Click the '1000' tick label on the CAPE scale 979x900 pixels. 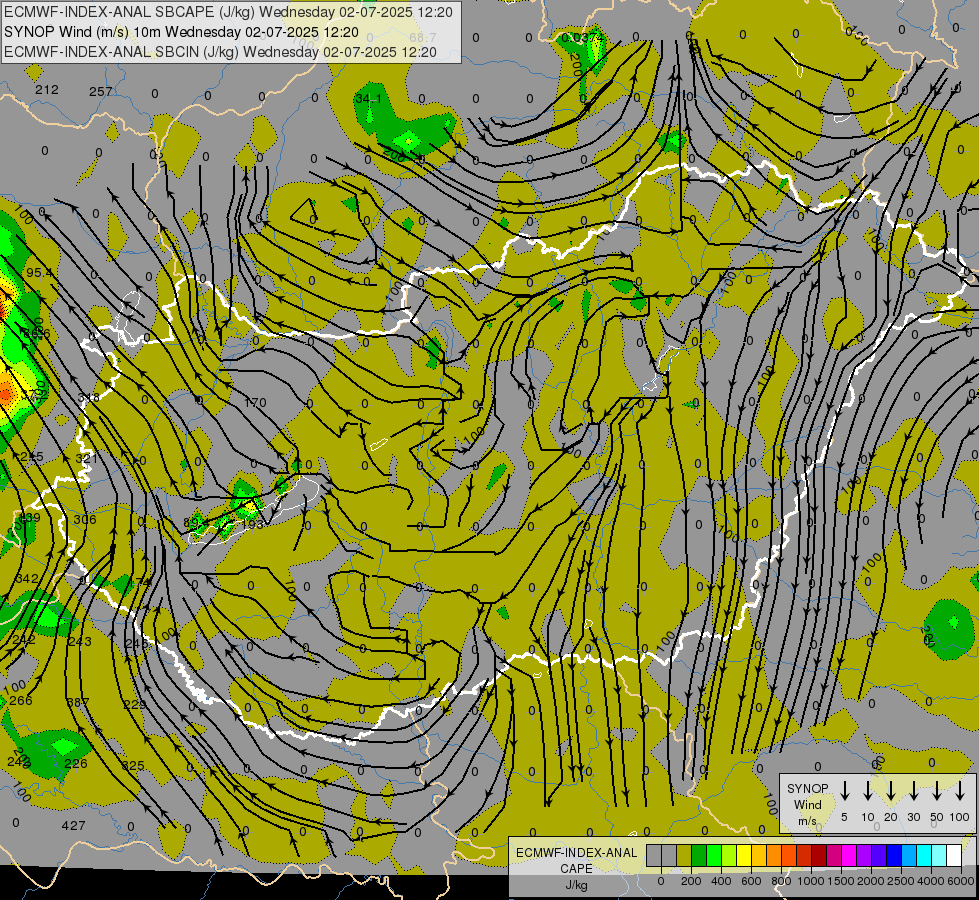point(811,881)
